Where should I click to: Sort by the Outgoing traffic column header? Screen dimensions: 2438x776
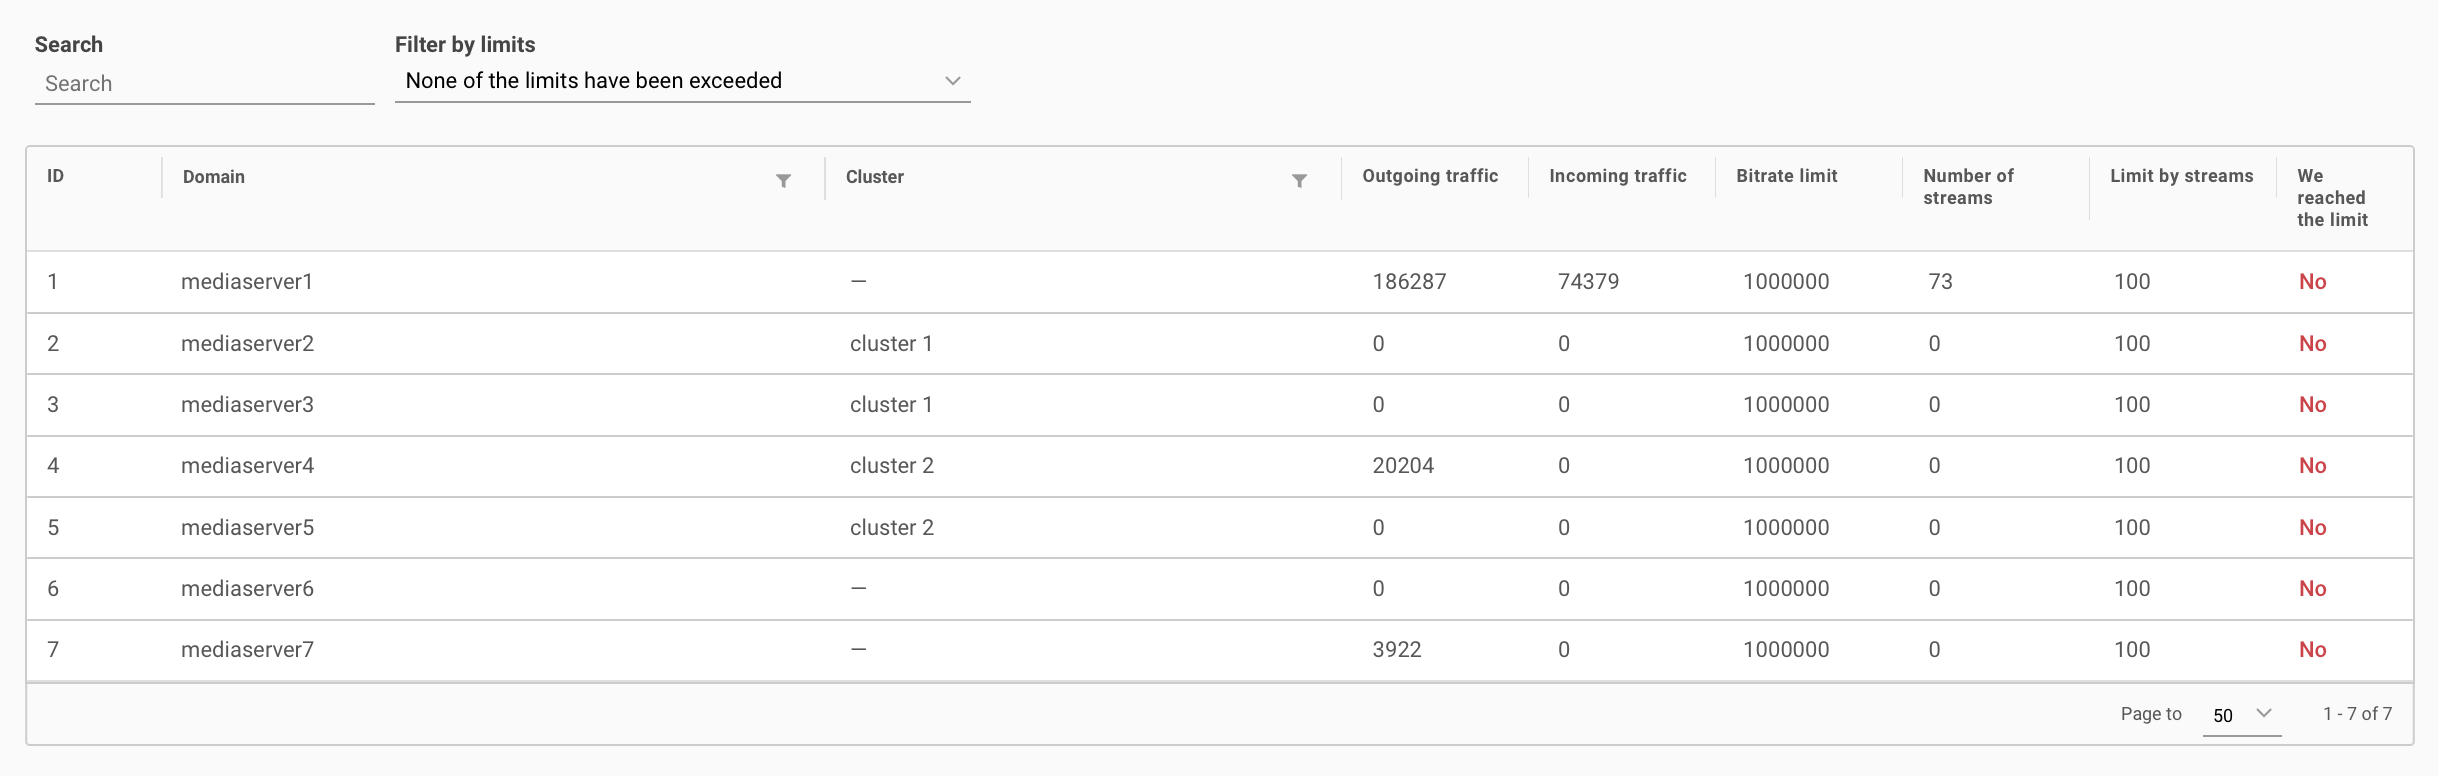click(x=1429, y=176)
